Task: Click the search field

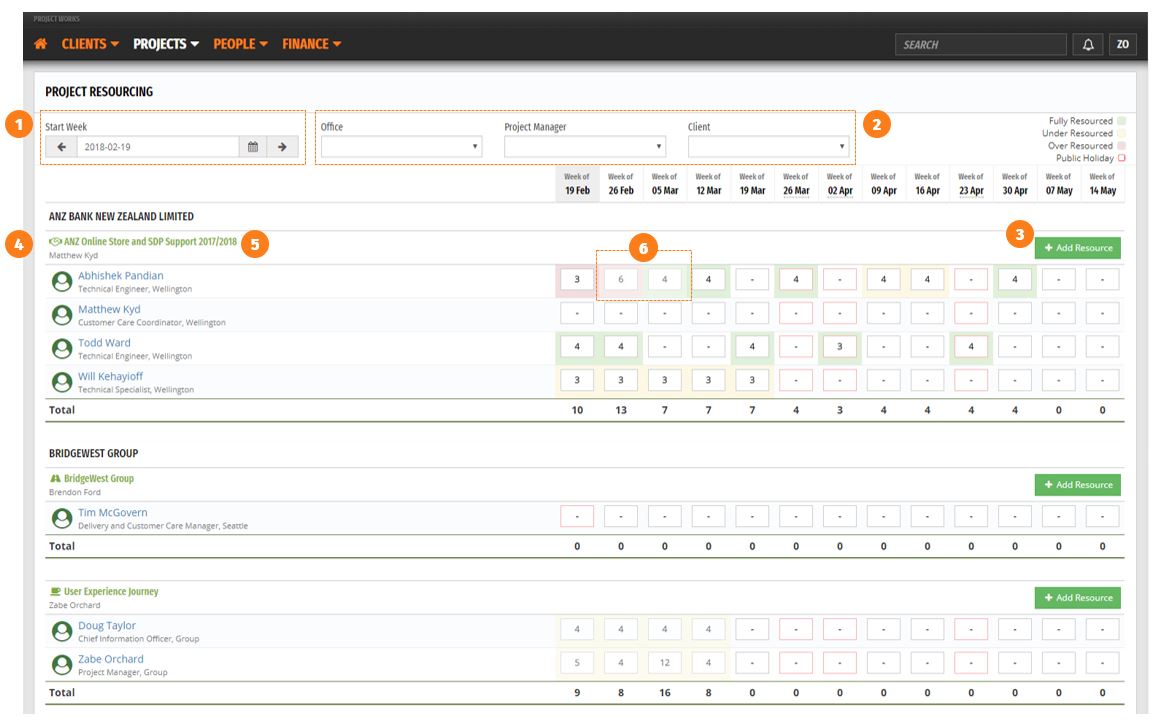Action: pyautogui.click(x=981, y=45)
